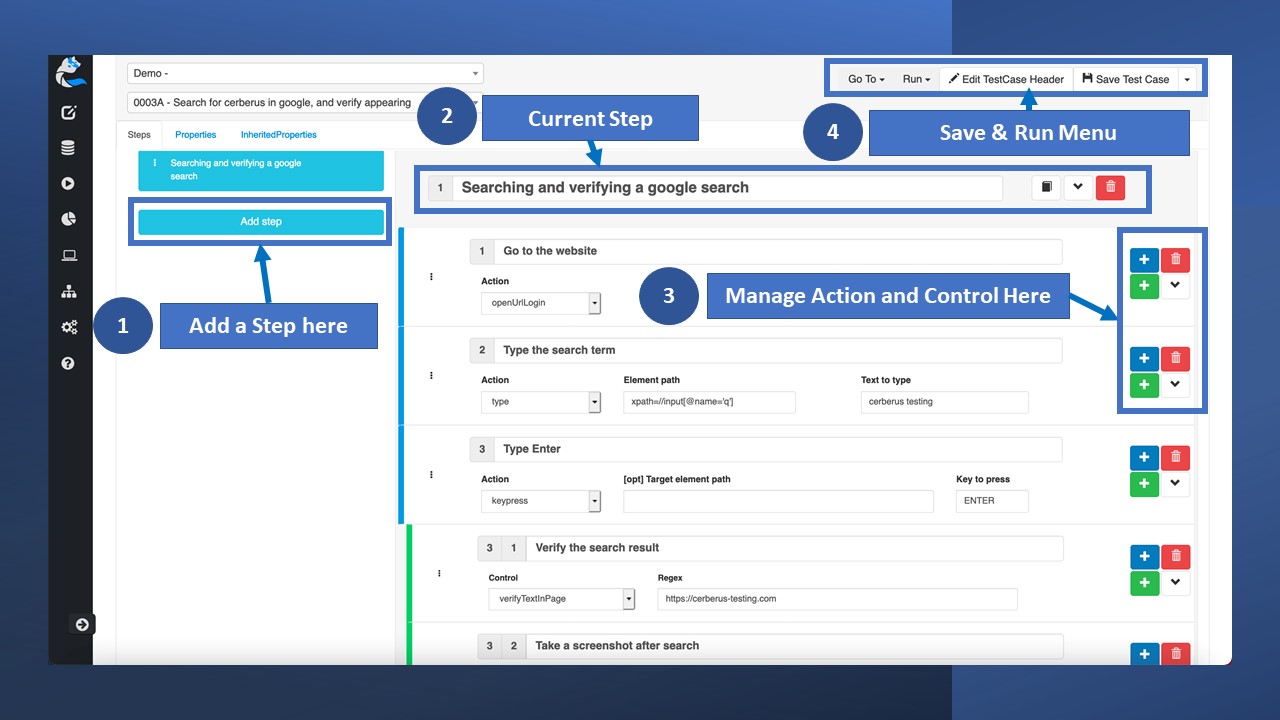Click the 'Save Test Case' button
Viewport: 1280px width, 720px height.
1125,79
